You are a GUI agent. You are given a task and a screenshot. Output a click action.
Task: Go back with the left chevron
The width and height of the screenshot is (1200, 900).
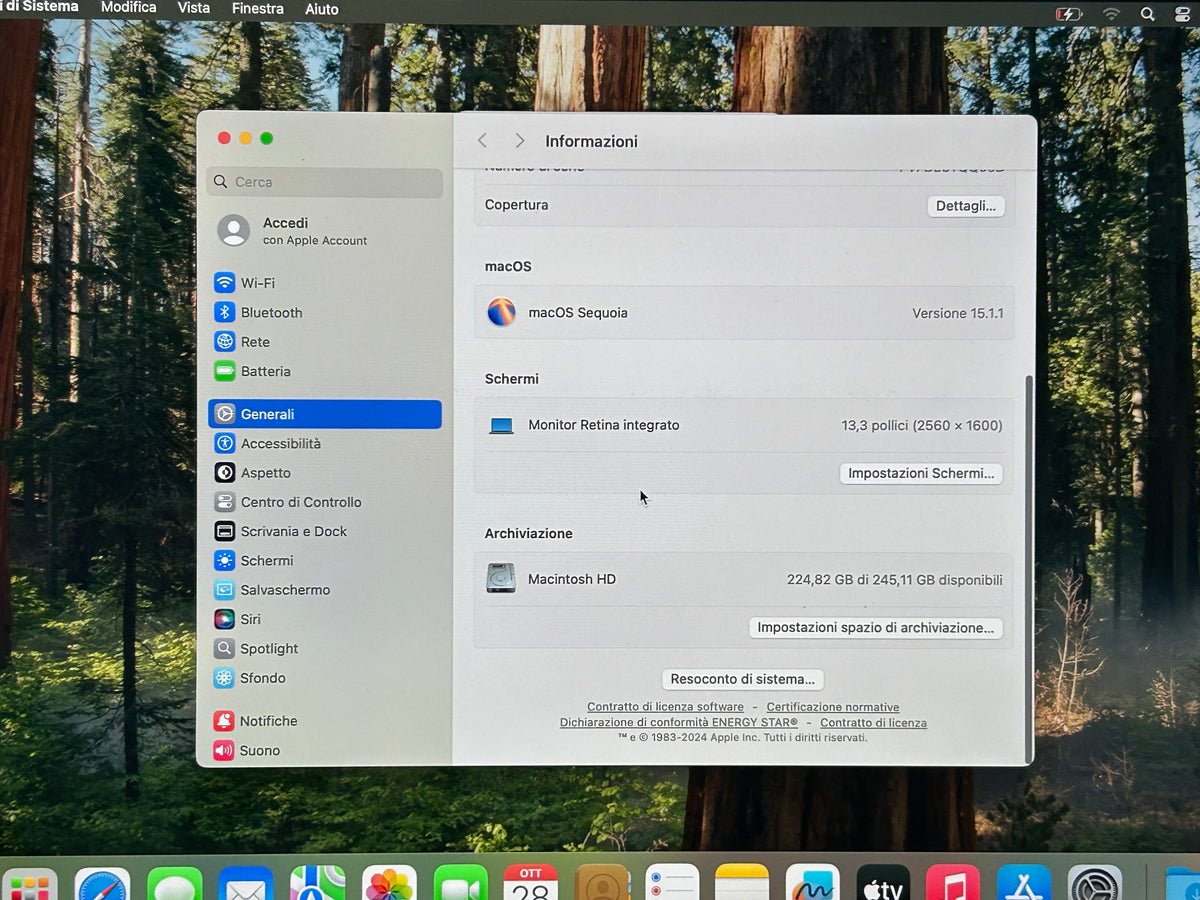[482, 141]
